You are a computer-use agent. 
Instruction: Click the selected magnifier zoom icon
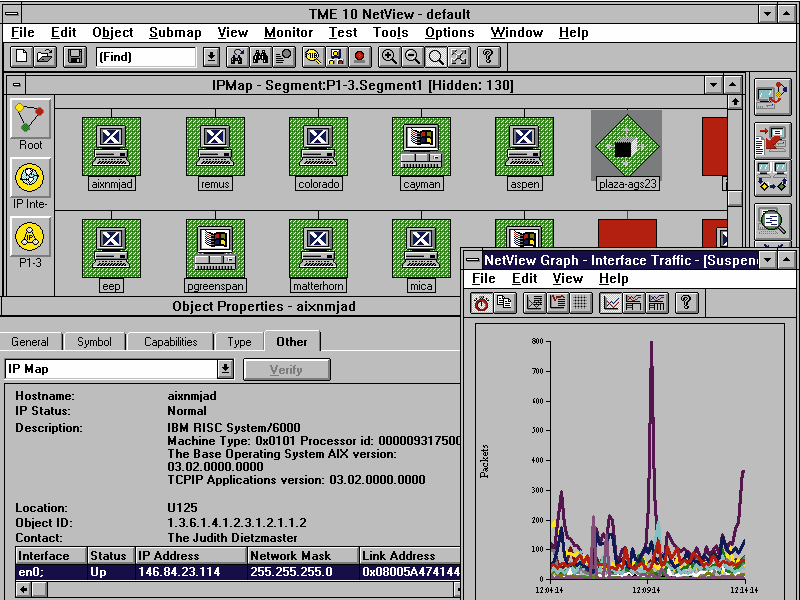[436, 57]
